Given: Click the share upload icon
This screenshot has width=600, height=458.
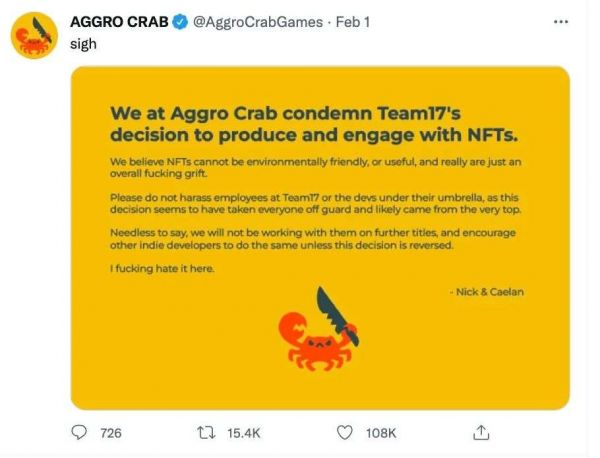Looking at the screenshot, I should 481,432.
